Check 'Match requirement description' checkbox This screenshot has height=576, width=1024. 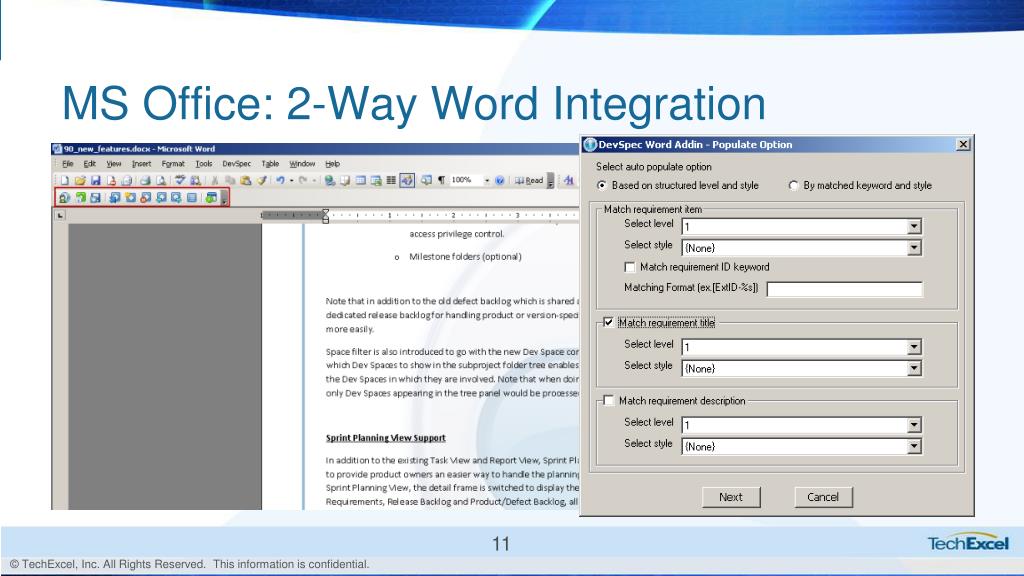(608, 400)
